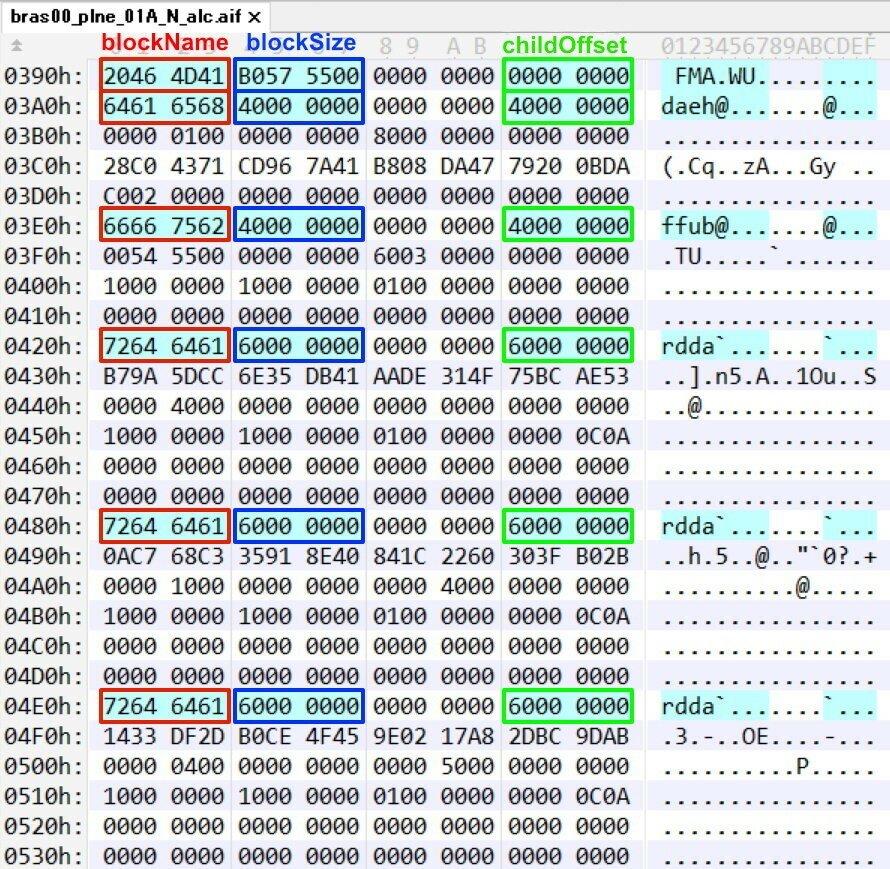Select address label 0390h
890x869 pixels.
click(43, 75)
